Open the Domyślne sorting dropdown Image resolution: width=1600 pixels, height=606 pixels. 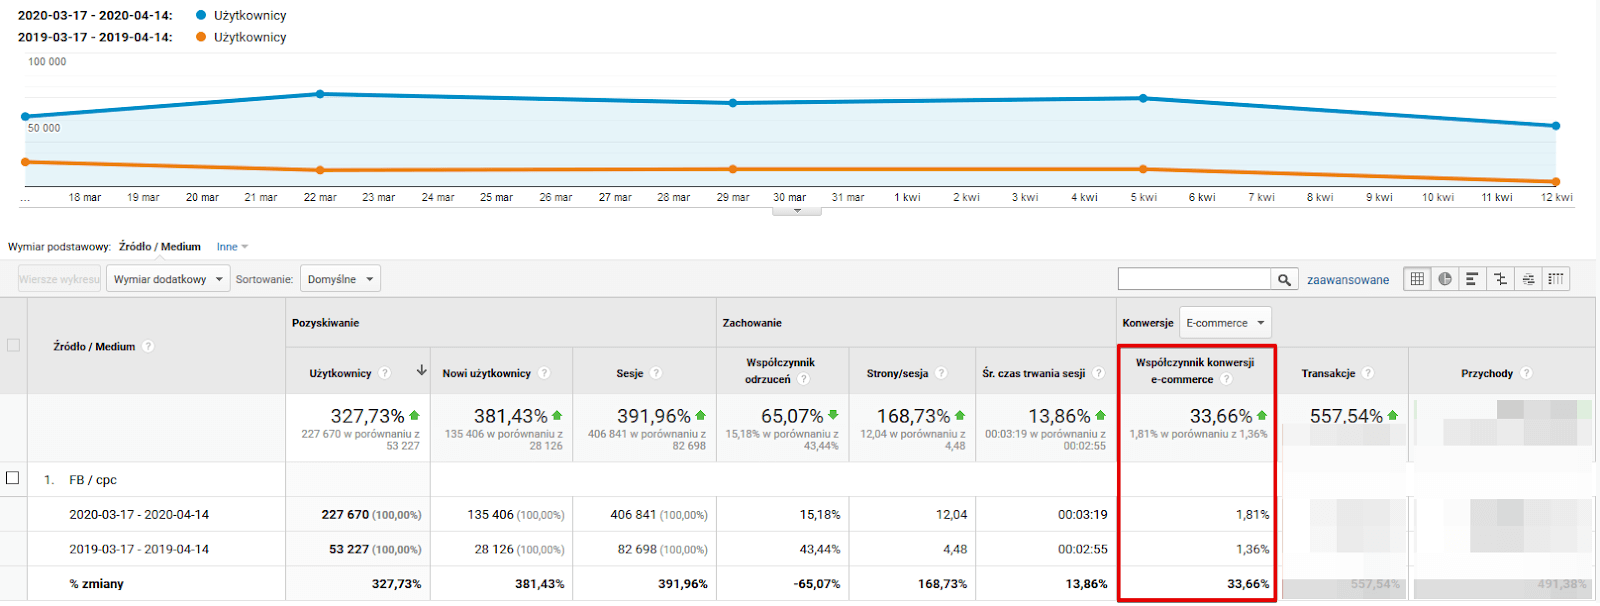[340, 279]
